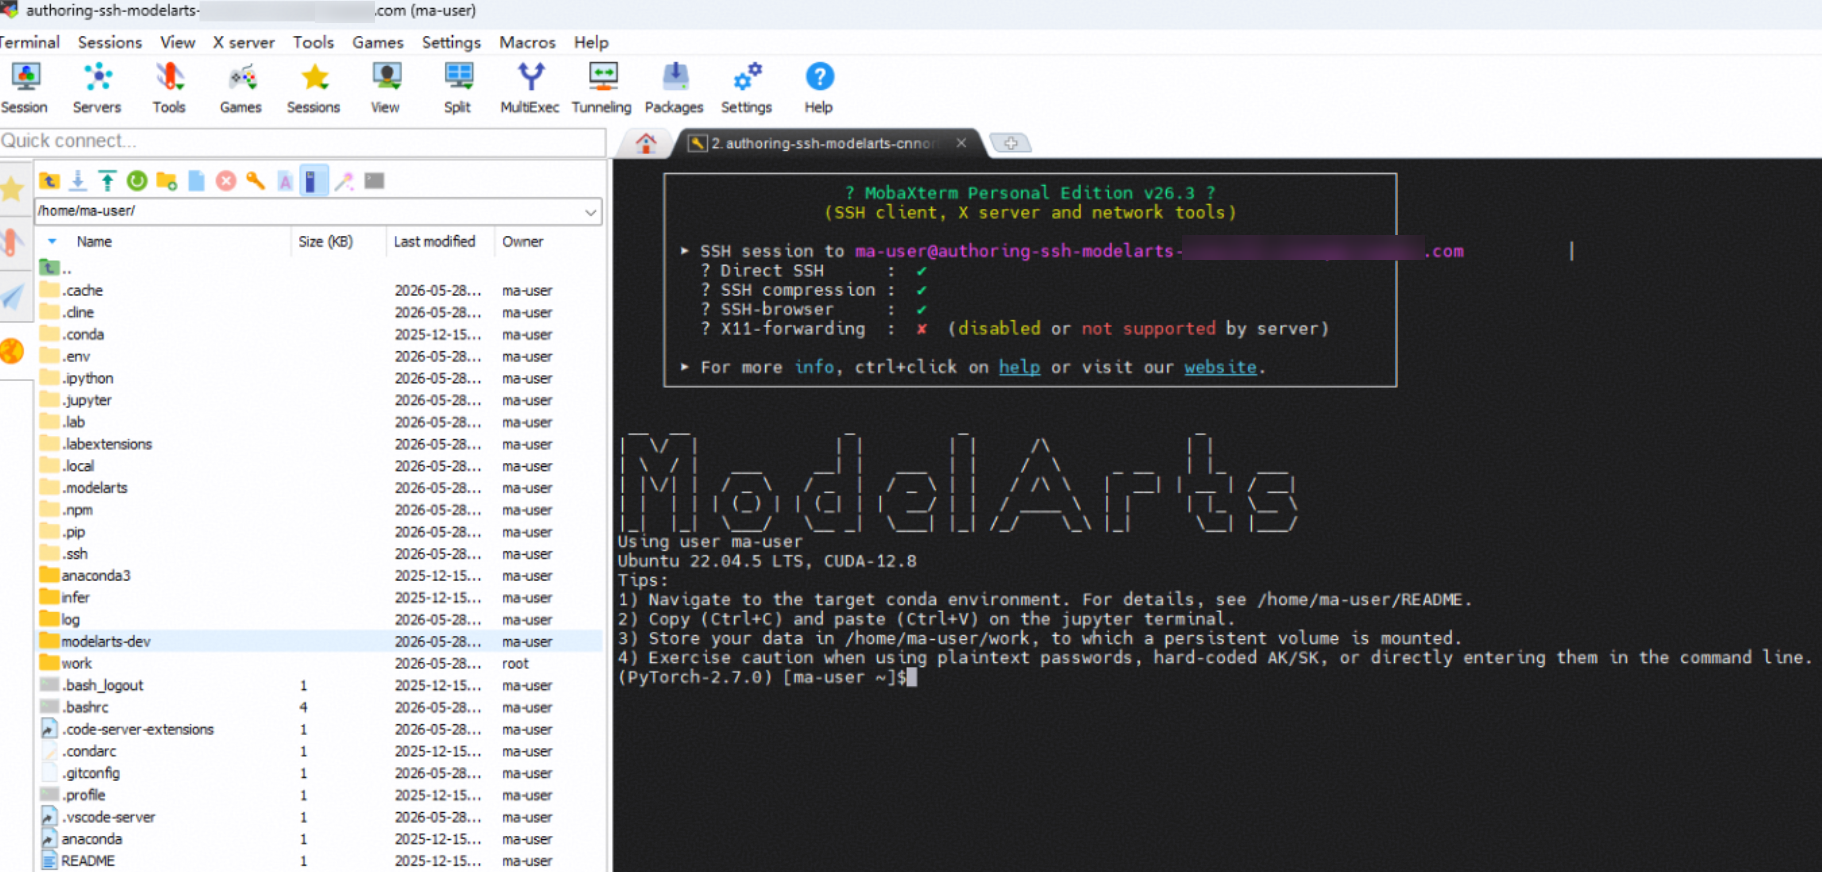Select the .conda folder row
Viewport: 1822px width, 872px height.
[320, 334]
